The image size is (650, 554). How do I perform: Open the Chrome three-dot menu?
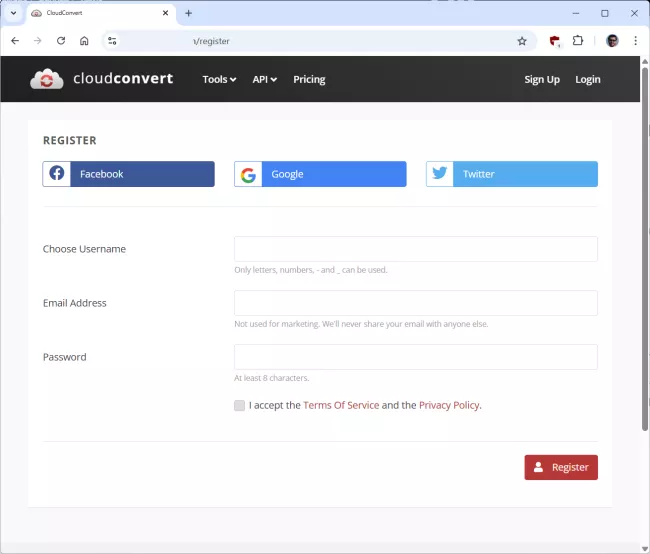click(635, 41)
